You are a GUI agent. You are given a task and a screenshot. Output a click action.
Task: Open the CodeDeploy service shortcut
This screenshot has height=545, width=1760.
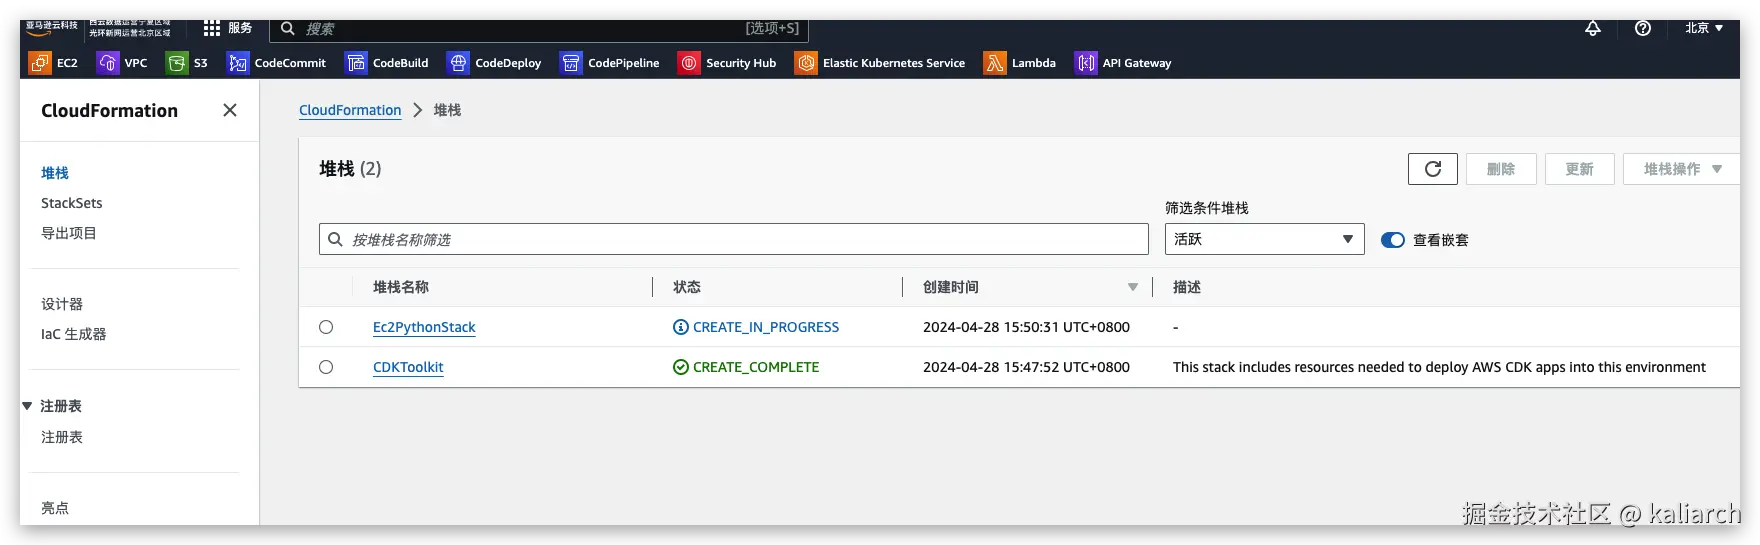pos(494,63)
